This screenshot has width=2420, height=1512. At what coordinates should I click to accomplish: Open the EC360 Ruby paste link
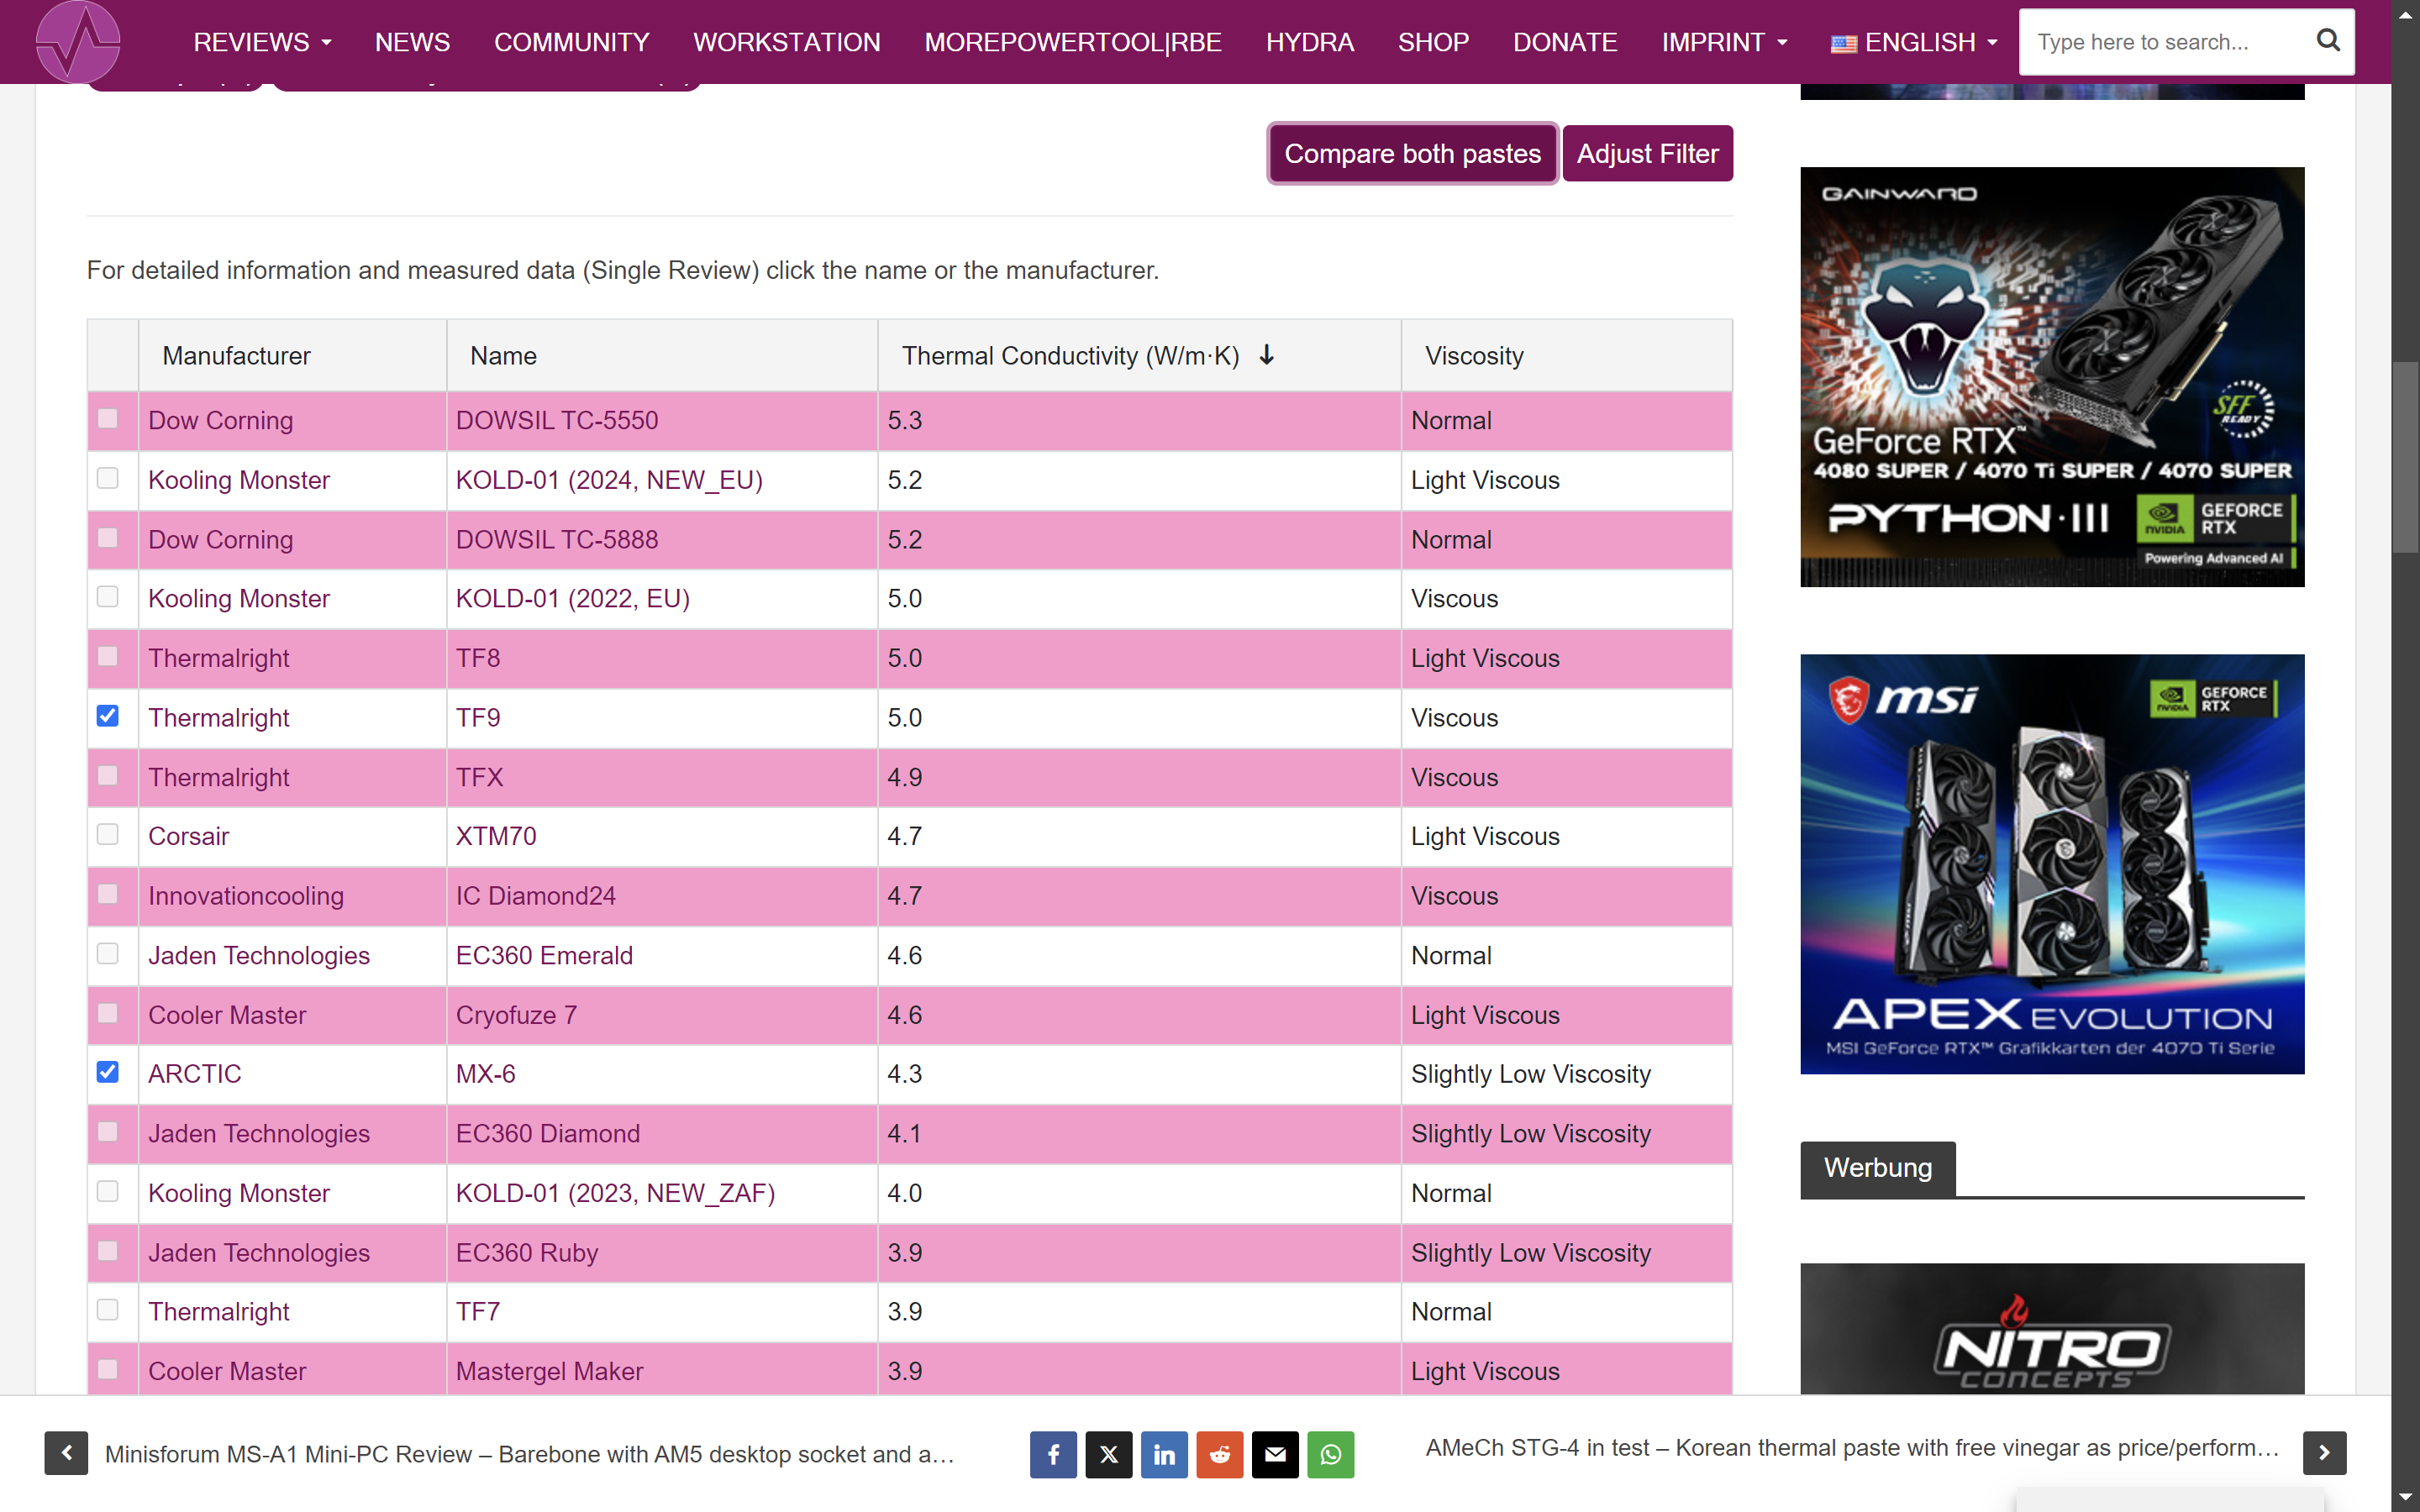click(x=527, y=1253)
